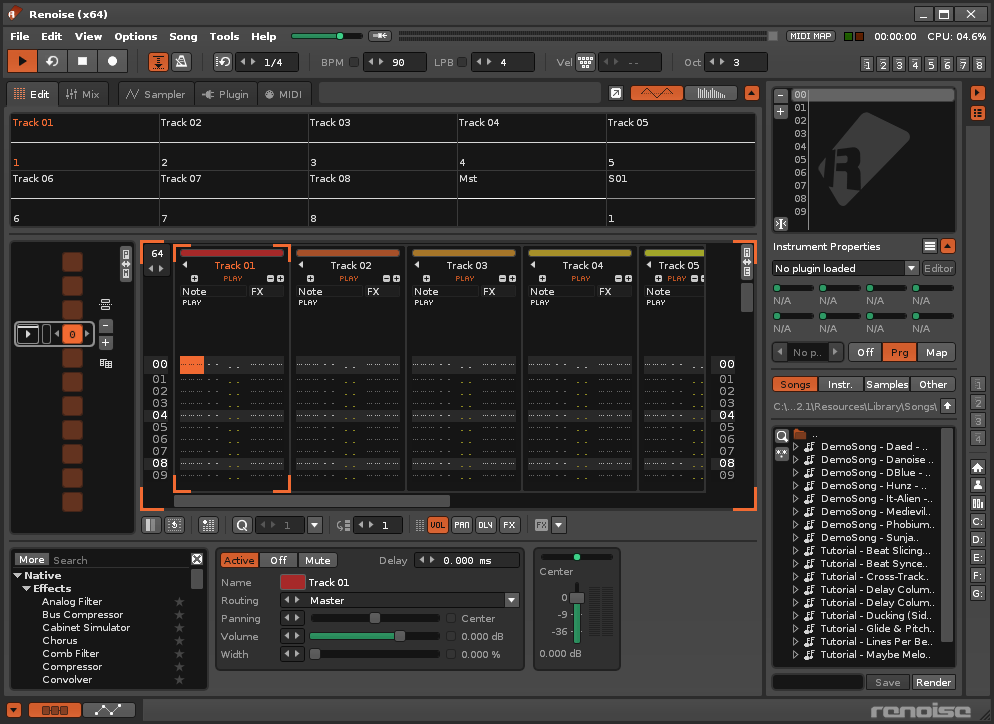This screenshot has width=994, height=724.
Task: Switch to the Sampler tab
Action: (x=155, y=94)
